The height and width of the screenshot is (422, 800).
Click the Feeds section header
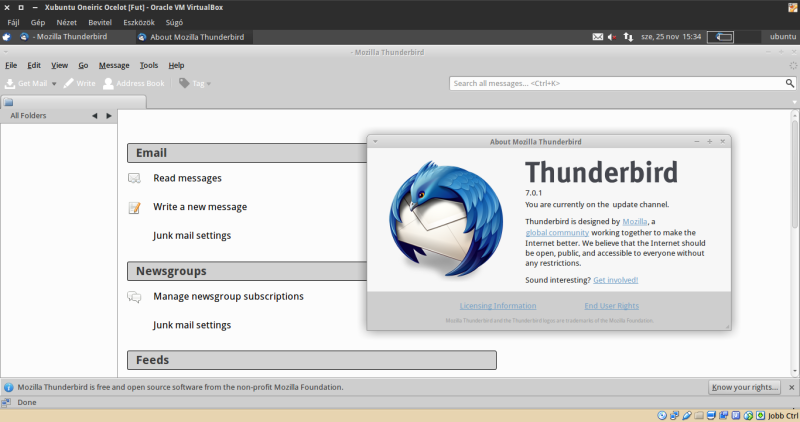[312, 360]
